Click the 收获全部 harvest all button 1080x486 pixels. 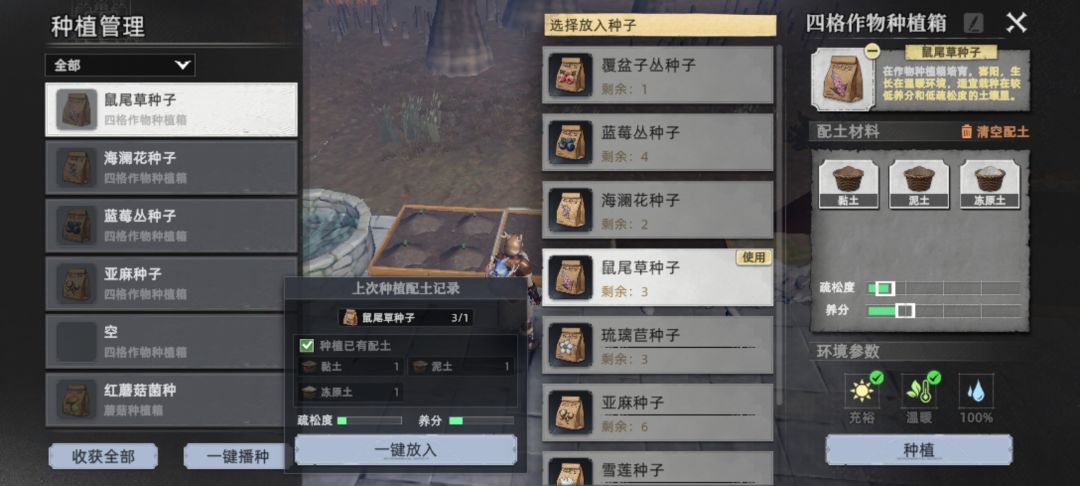click(103, 456)
